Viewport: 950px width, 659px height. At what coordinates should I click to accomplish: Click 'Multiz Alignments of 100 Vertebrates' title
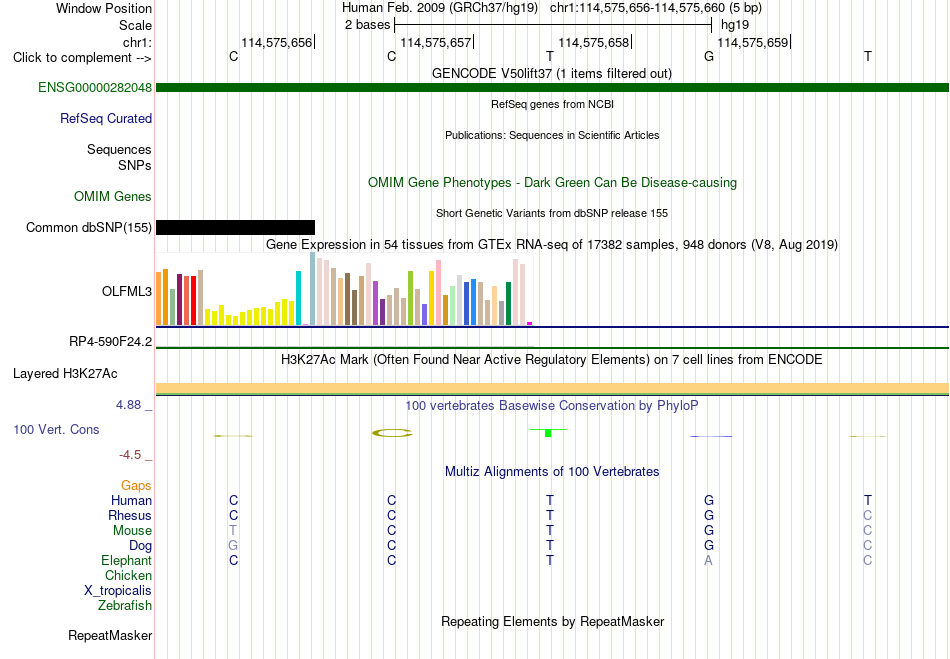(552, 471)
